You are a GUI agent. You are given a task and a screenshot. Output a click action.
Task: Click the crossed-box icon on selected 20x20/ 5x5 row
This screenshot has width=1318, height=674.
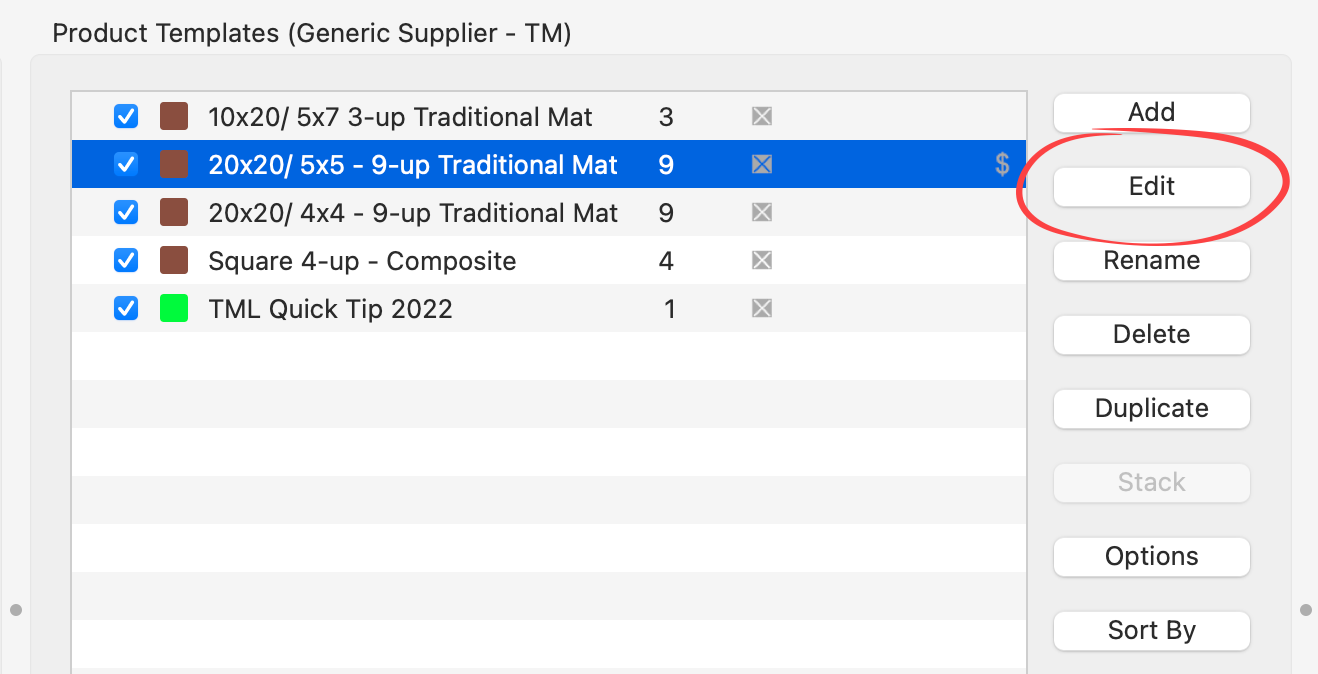[x=762, y=164]
